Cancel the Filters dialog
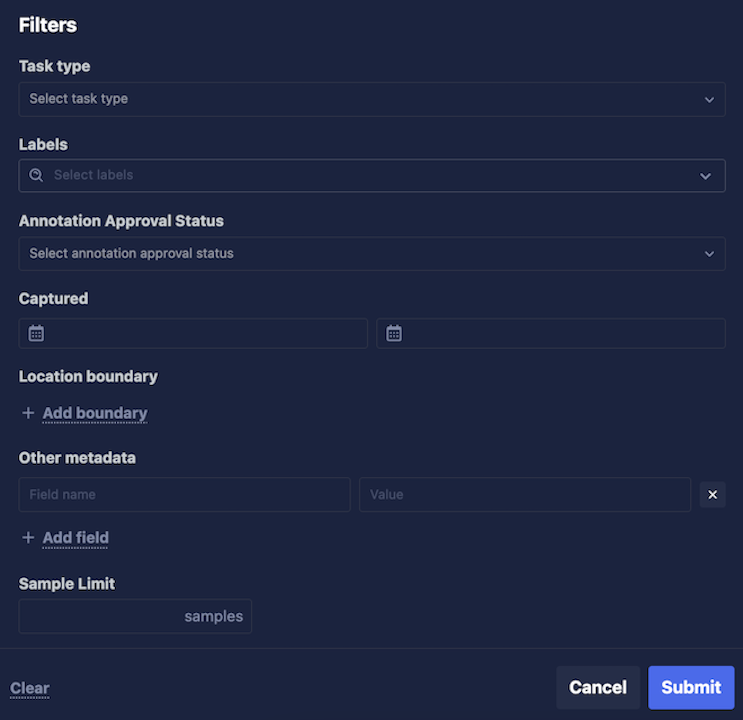The height and width of the screenshot is (720, 743). point(598,687)
